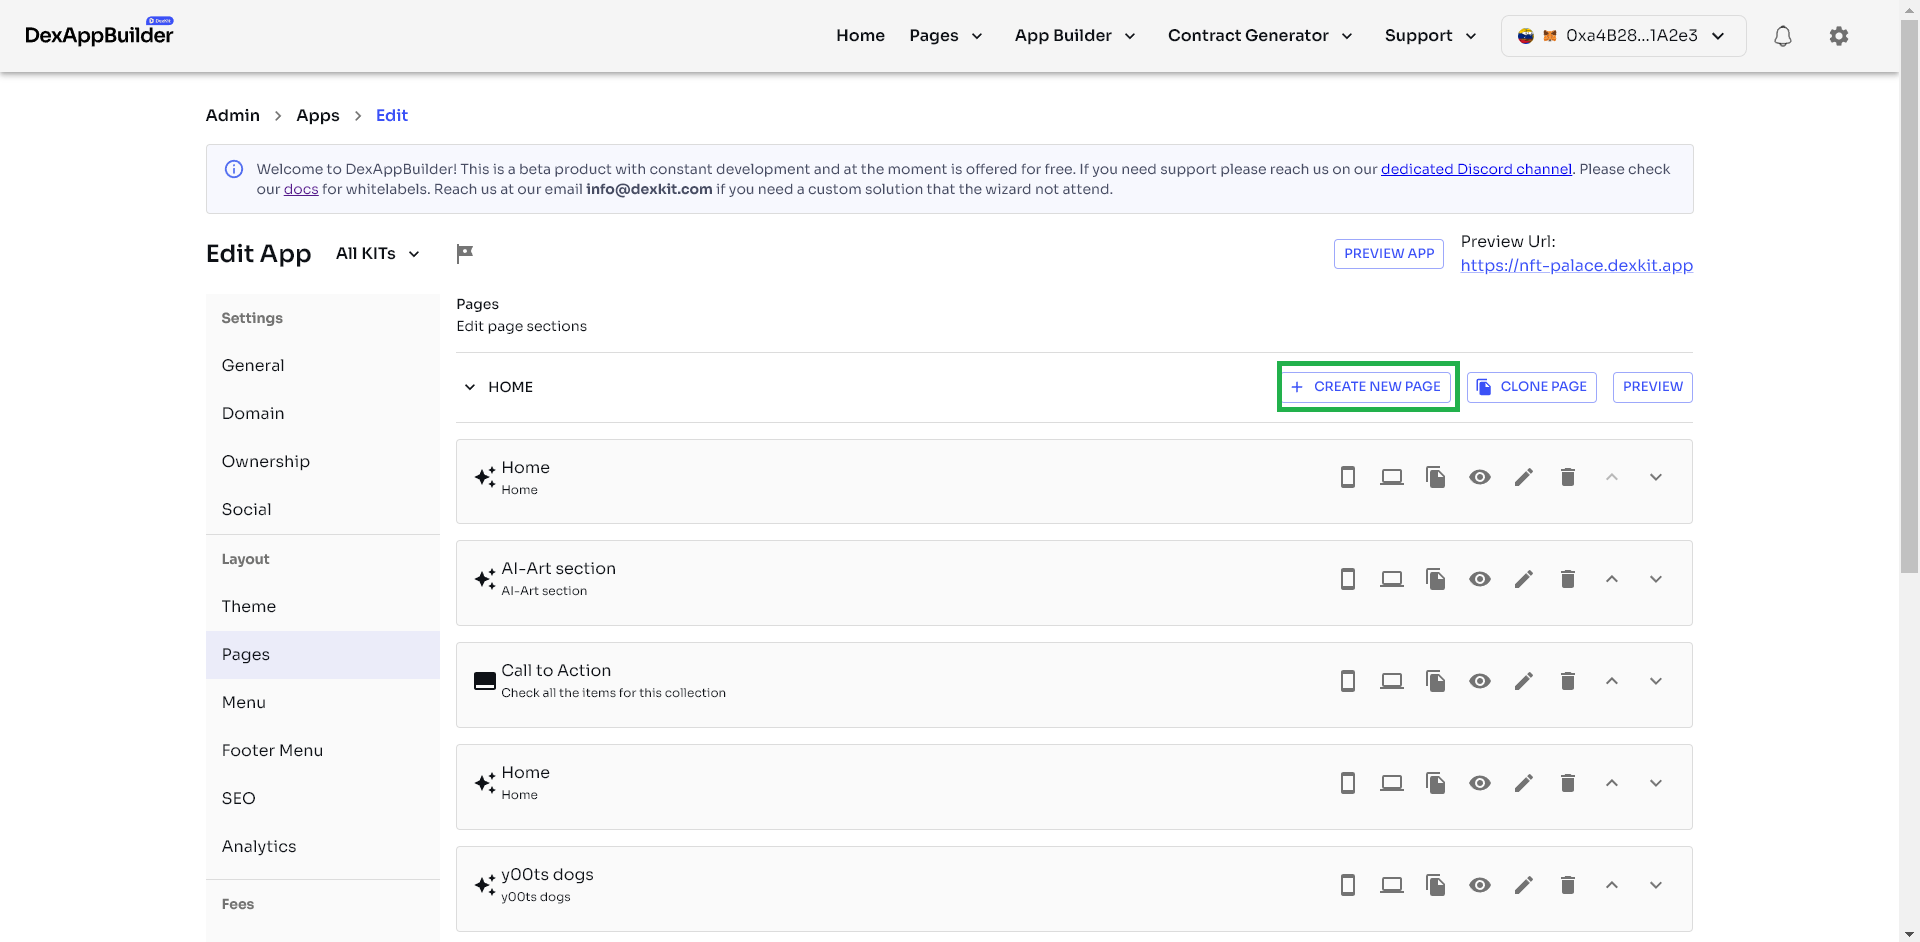The height and width of the screenshot is (942, 1920).
Task: Open the Contract Generator menu
Action: (1259, 36)
